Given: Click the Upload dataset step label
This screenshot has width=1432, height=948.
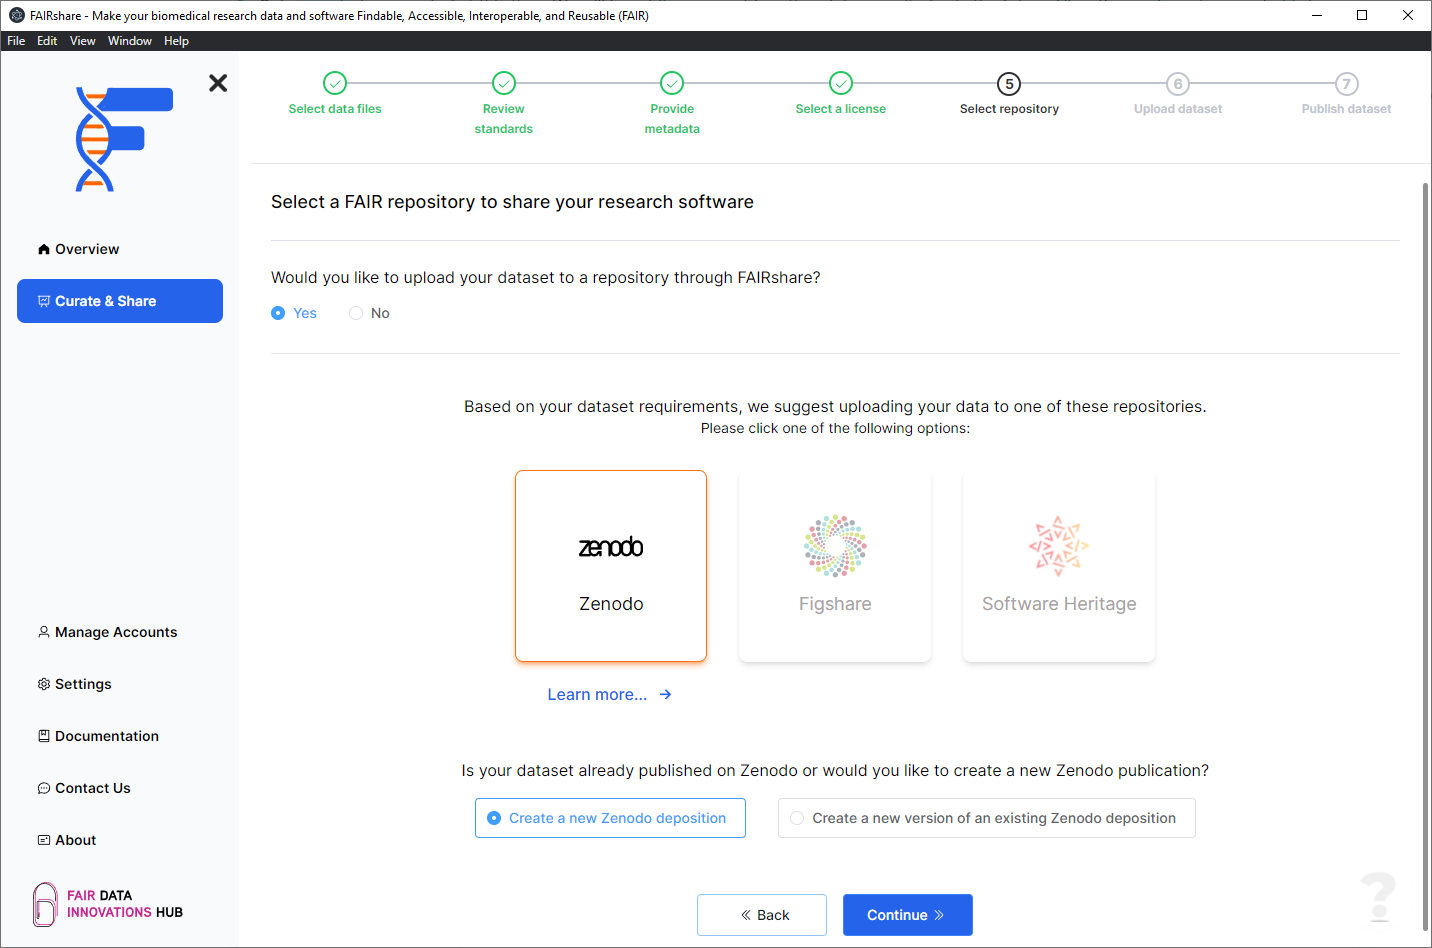Looking at the screenshot, I should [1178, 109].
